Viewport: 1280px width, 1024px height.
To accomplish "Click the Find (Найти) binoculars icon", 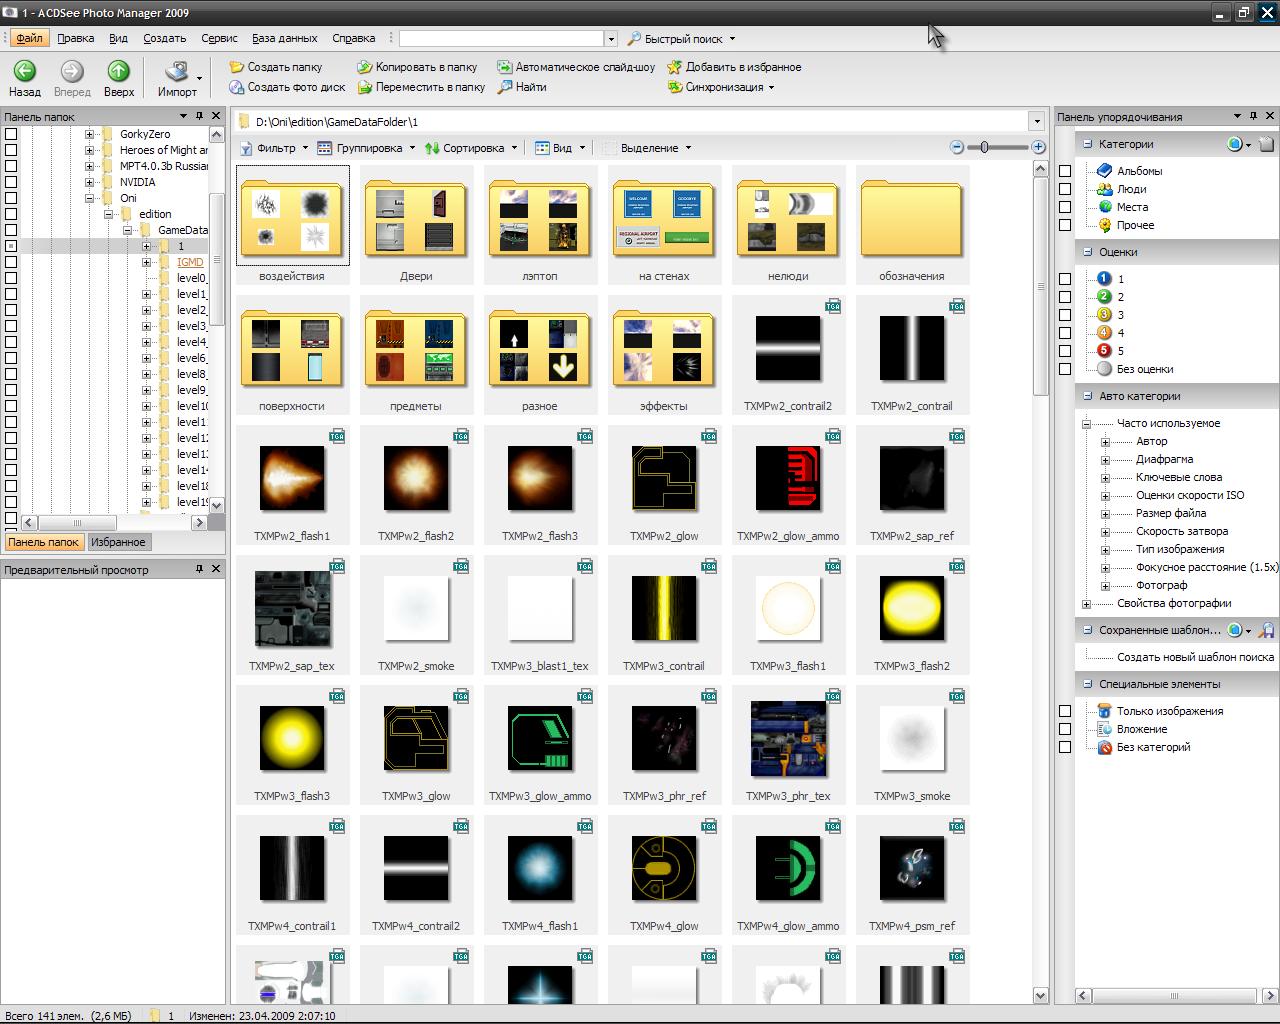I will (x=504, y=87).
